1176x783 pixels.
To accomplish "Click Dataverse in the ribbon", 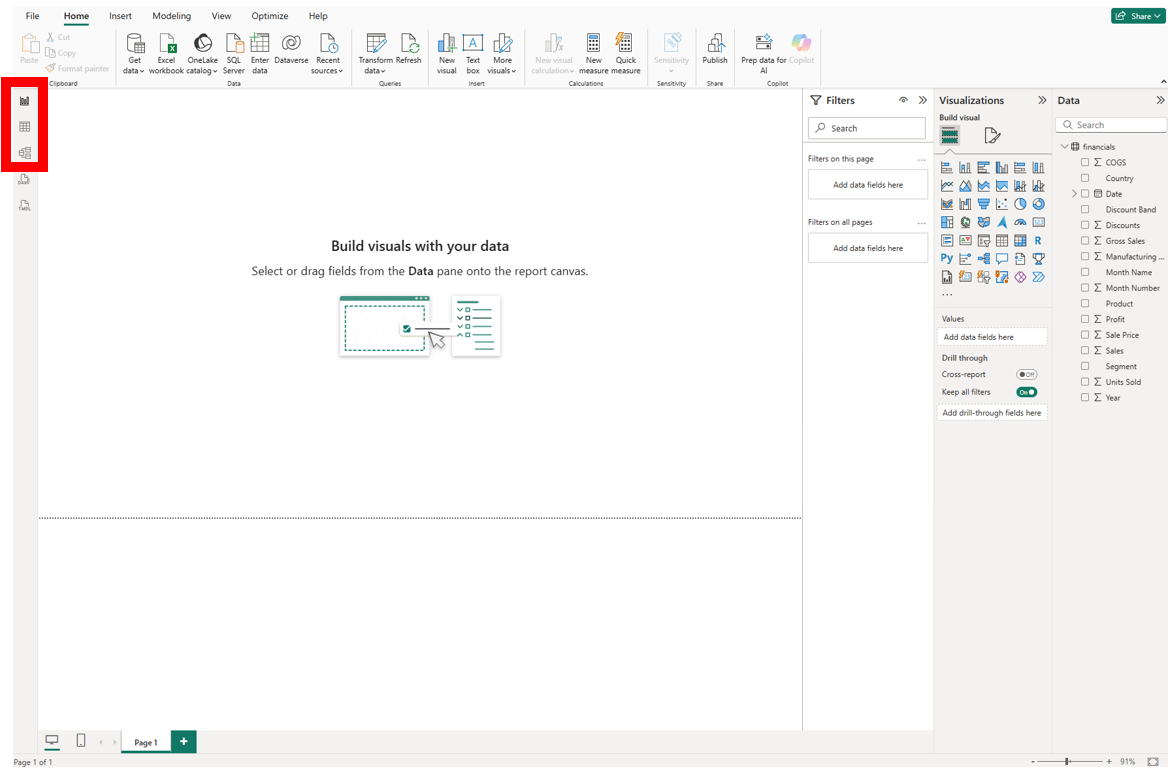I will (x=291, y=49).
